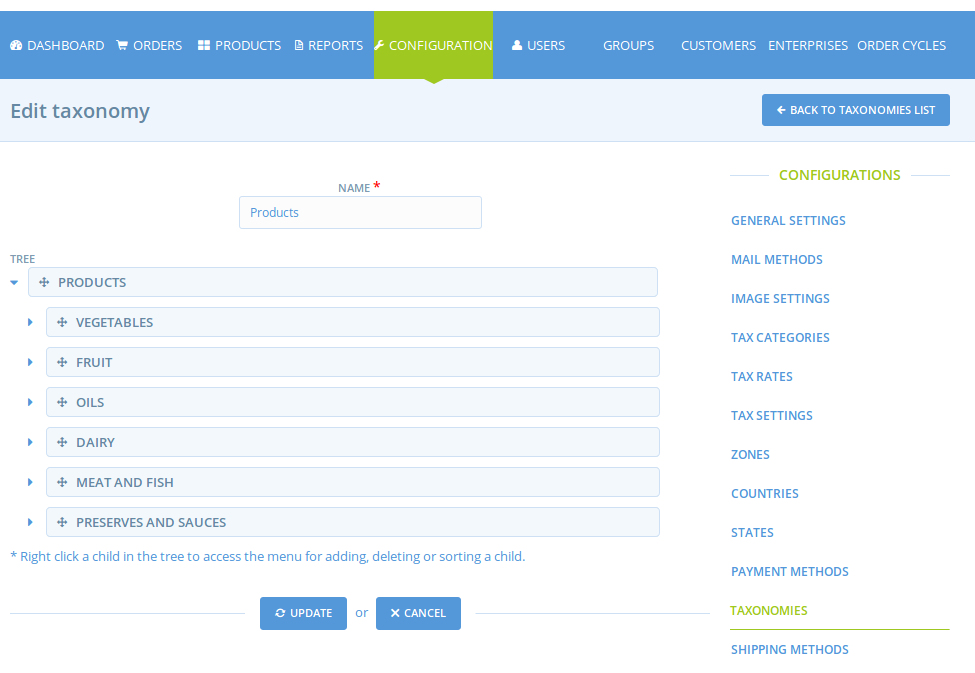975x673 pixels.
Task: Select the MEAT AND FISH tree label
Action: click(x=124, y=482)
